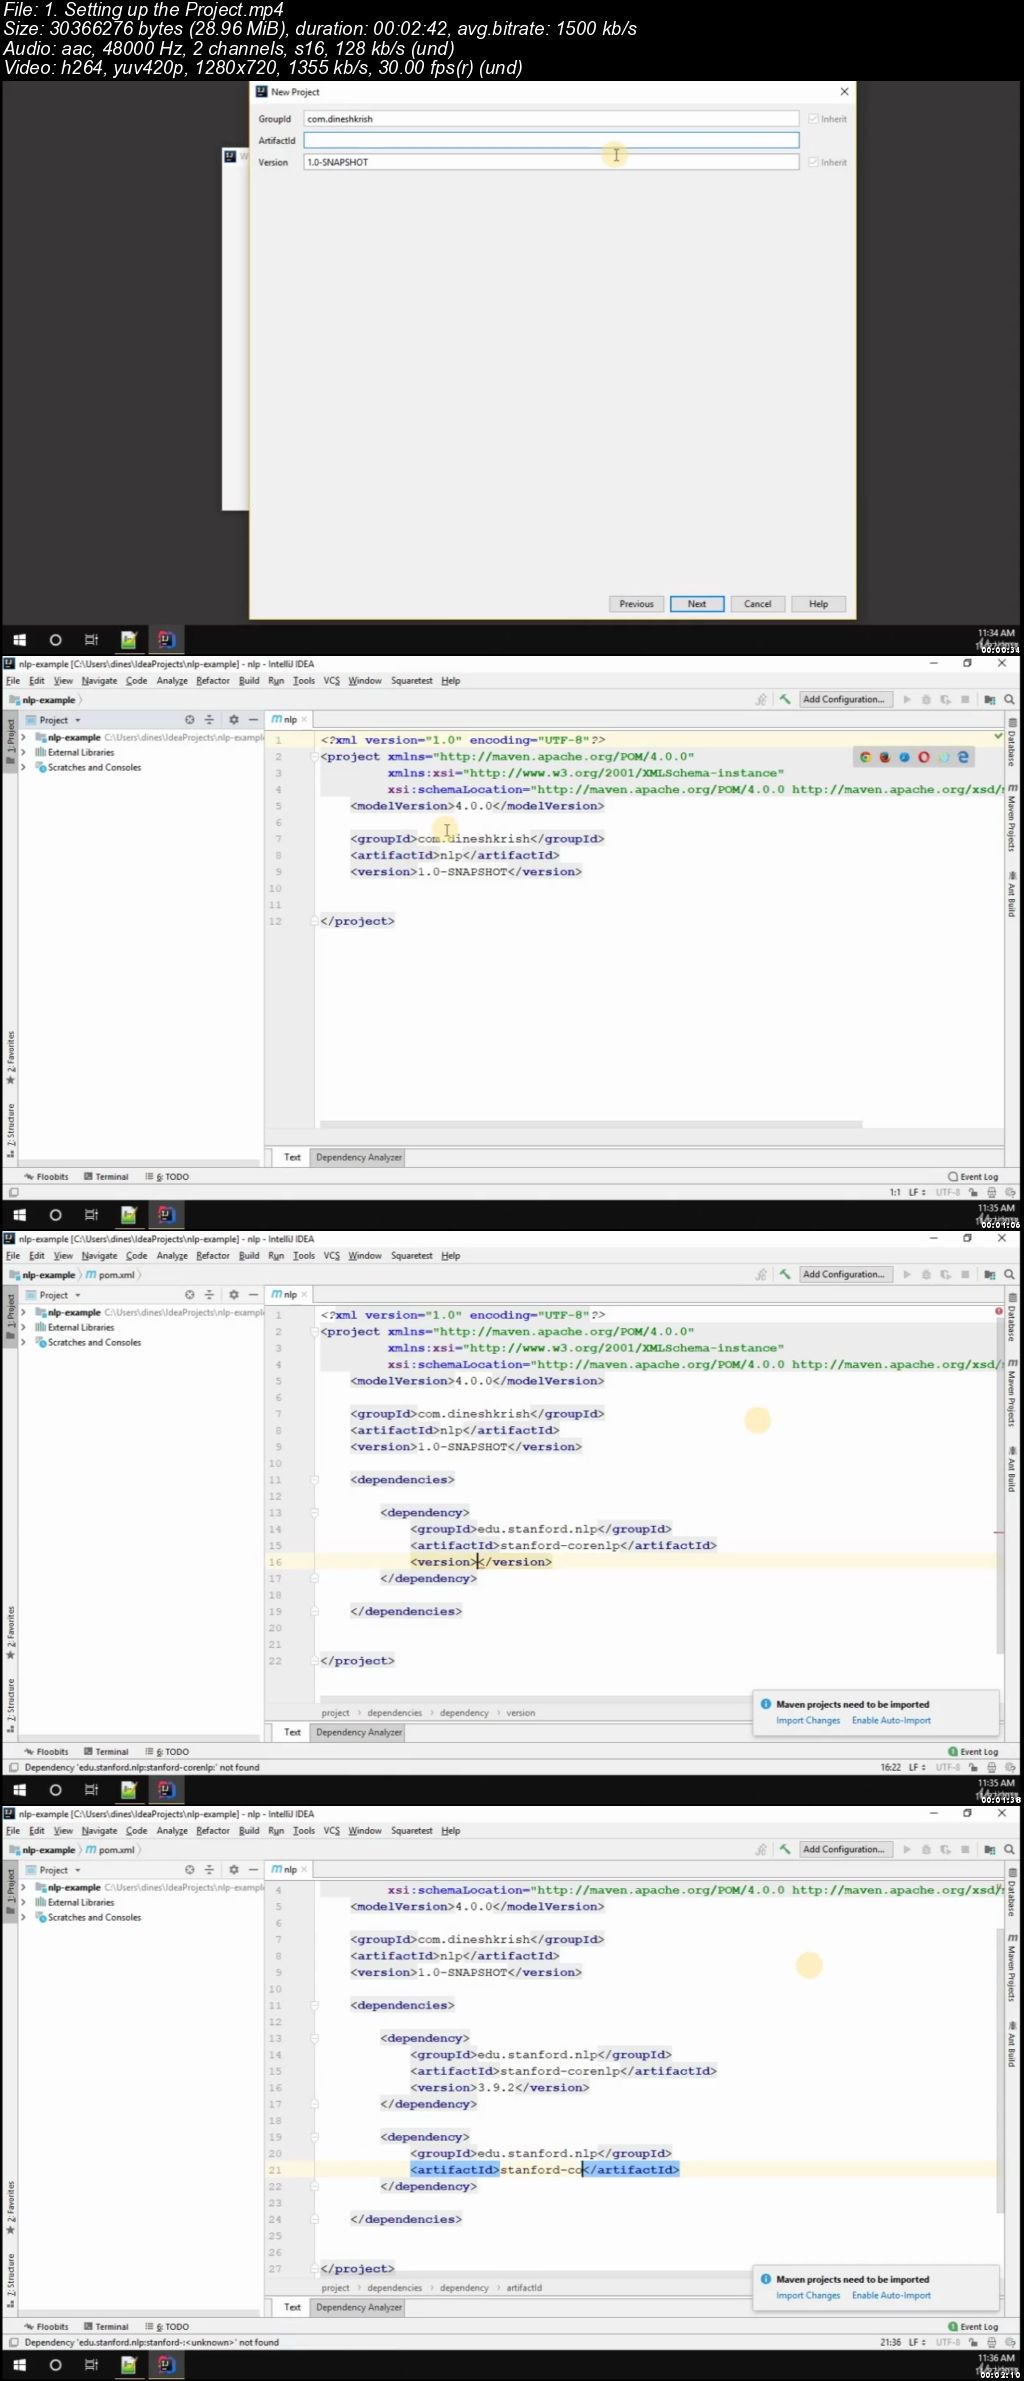The width and height of the screenshot is (1024, 2381).
Task: Click the Edge browser icon in the pom editor
Action: [962, 757]
